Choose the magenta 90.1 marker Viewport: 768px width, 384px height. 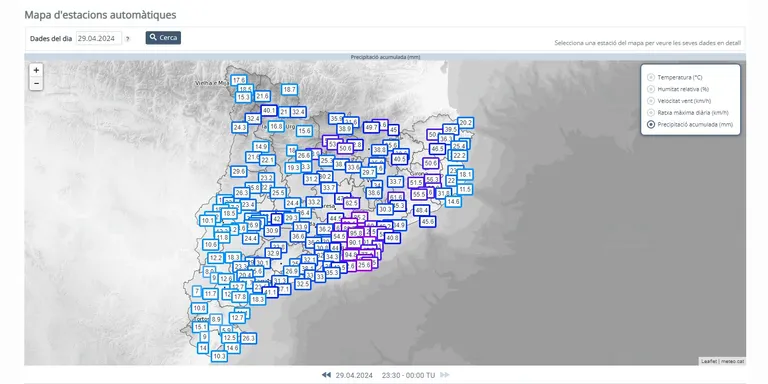355,242
